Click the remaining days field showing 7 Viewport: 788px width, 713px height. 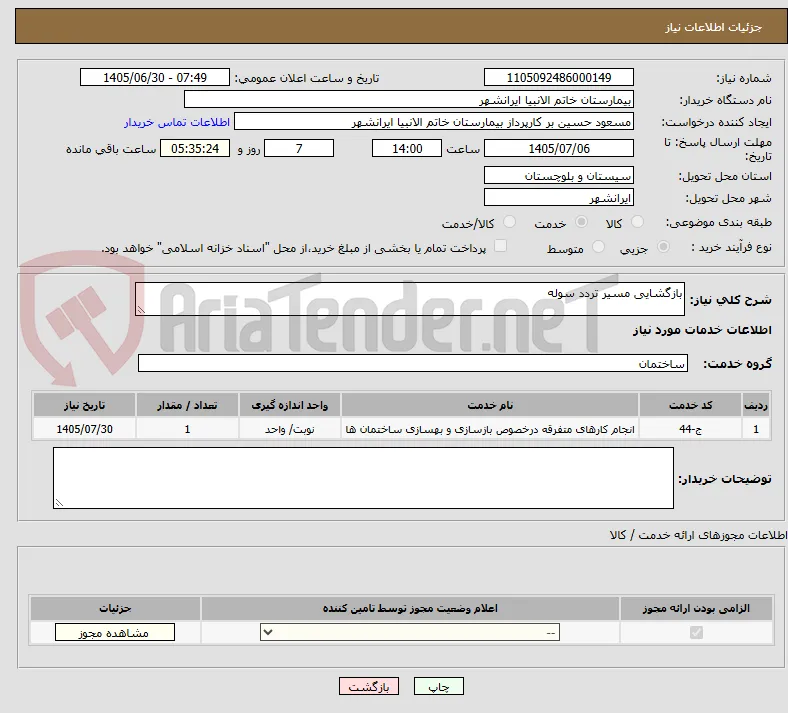click(299, 148)
